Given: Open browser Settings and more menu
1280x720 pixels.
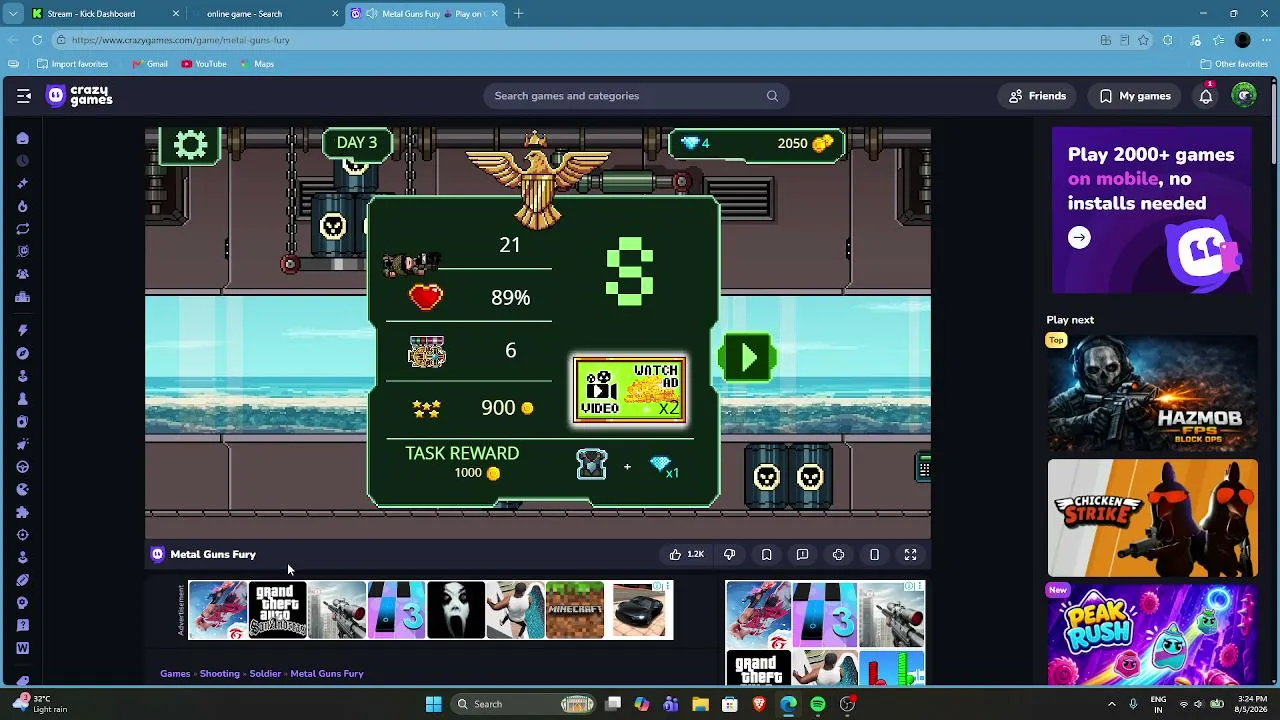Looking at the screenshot, I should pos(1267,40).
